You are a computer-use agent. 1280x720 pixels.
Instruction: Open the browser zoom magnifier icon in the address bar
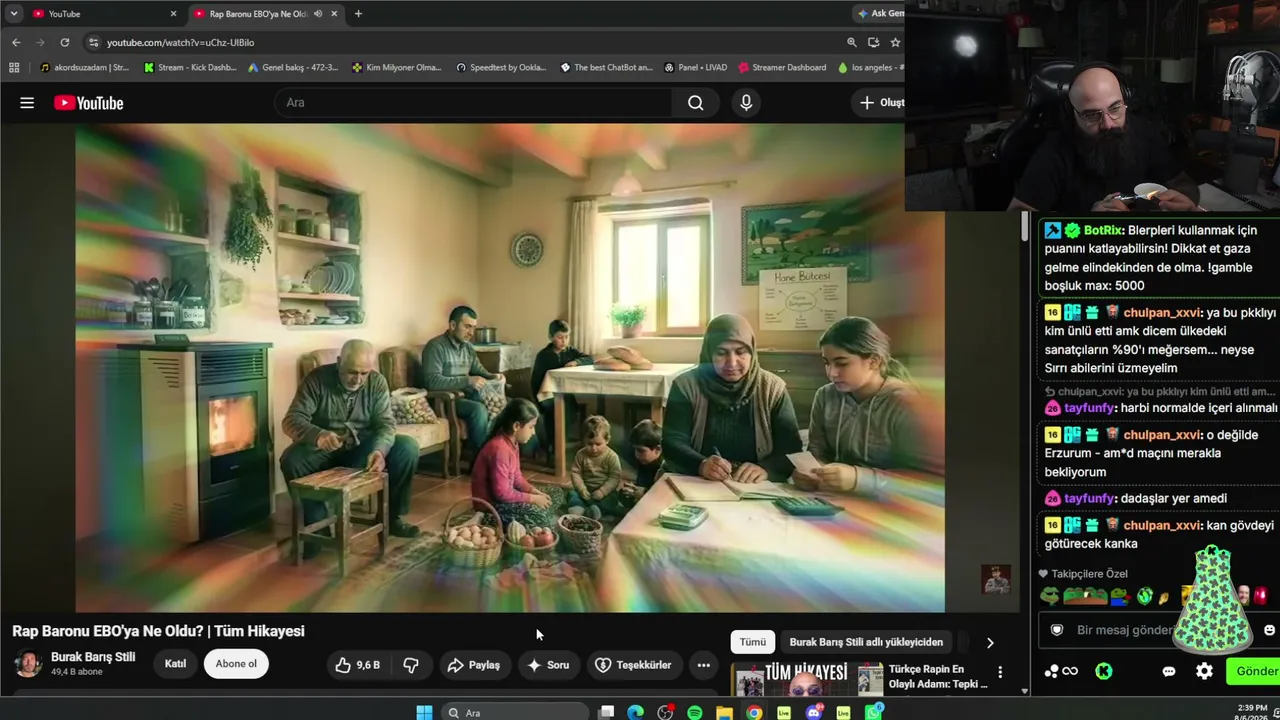coord(852,43)
